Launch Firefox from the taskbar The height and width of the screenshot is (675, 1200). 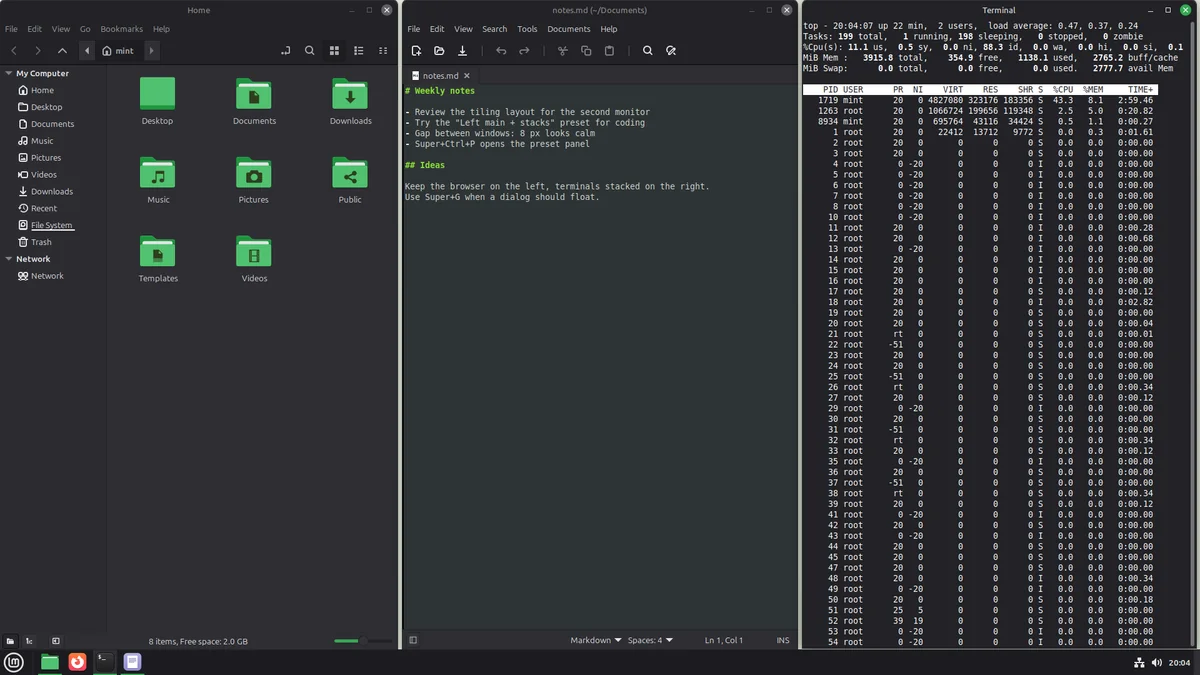point(77,661)
